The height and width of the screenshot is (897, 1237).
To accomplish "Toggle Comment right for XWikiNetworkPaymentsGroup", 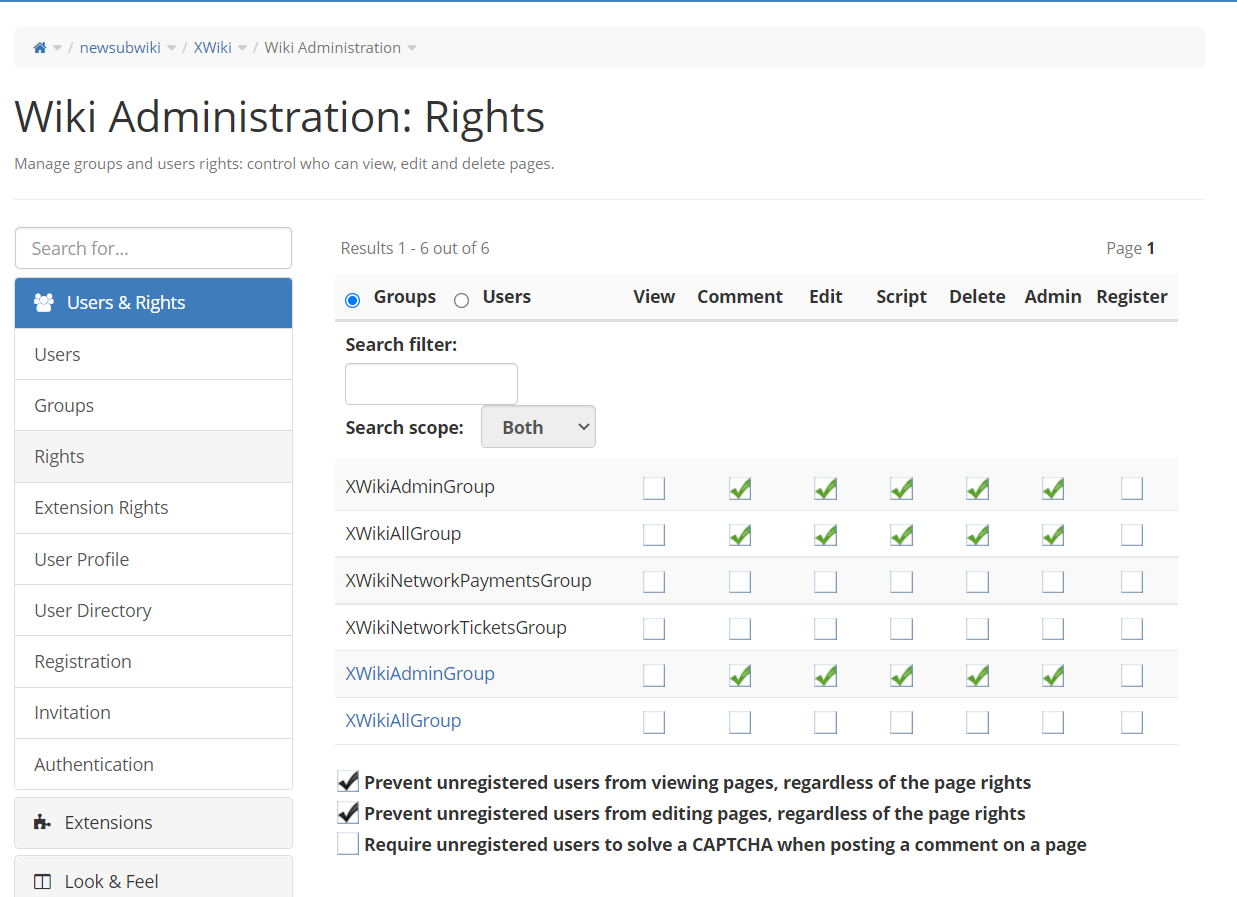I will [740, 581].
